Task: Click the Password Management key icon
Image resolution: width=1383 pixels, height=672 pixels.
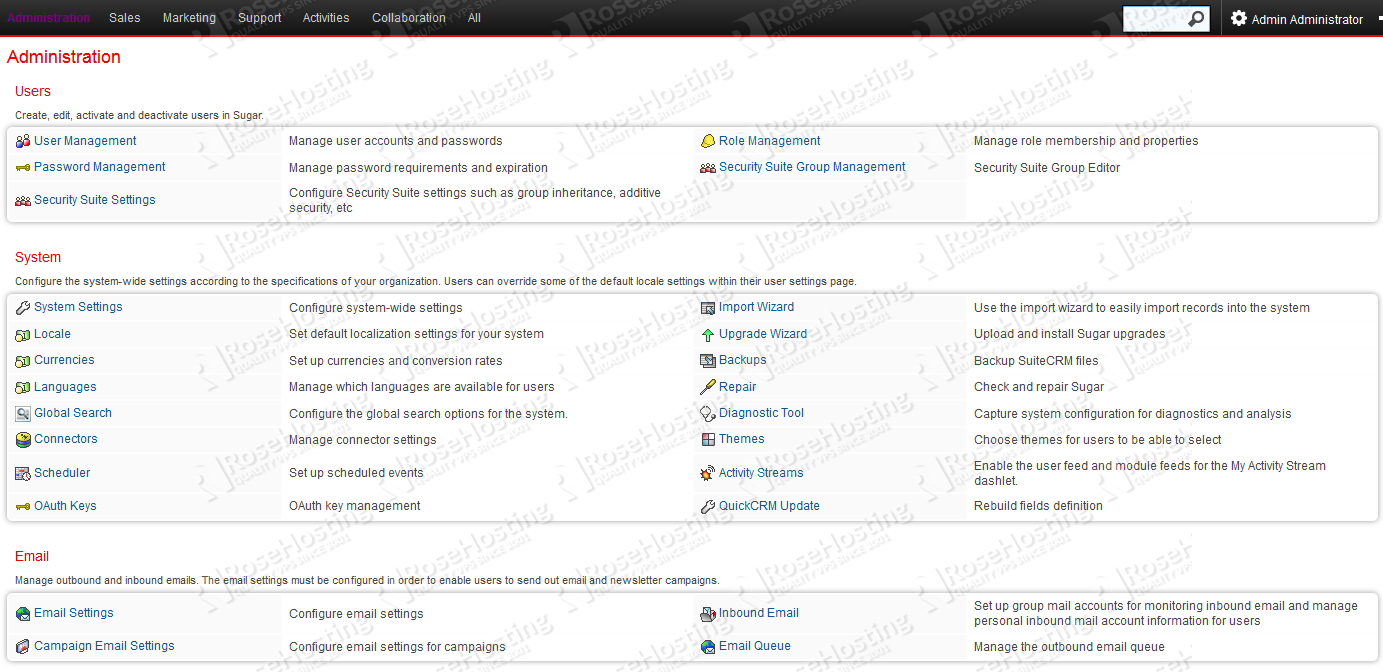Action: (23, 167)
